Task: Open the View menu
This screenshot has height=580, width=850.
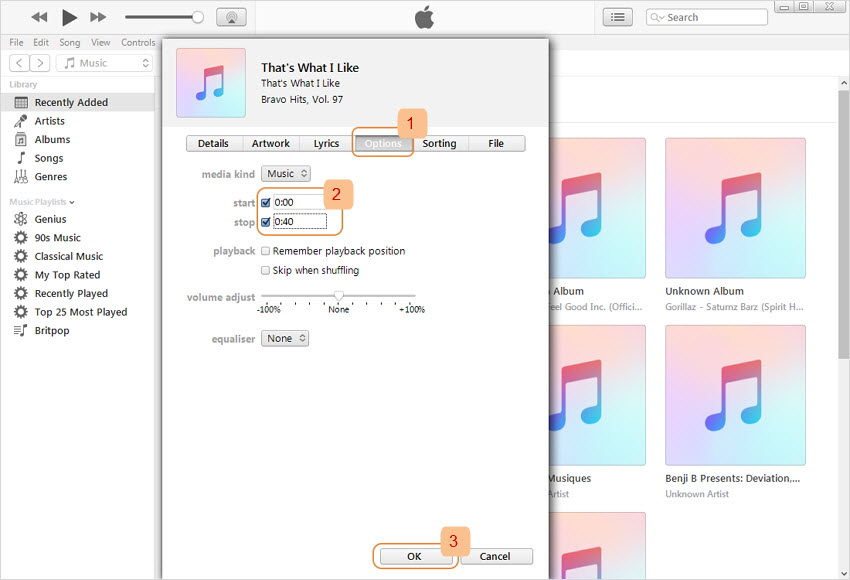Action: (x=100, y=42)
